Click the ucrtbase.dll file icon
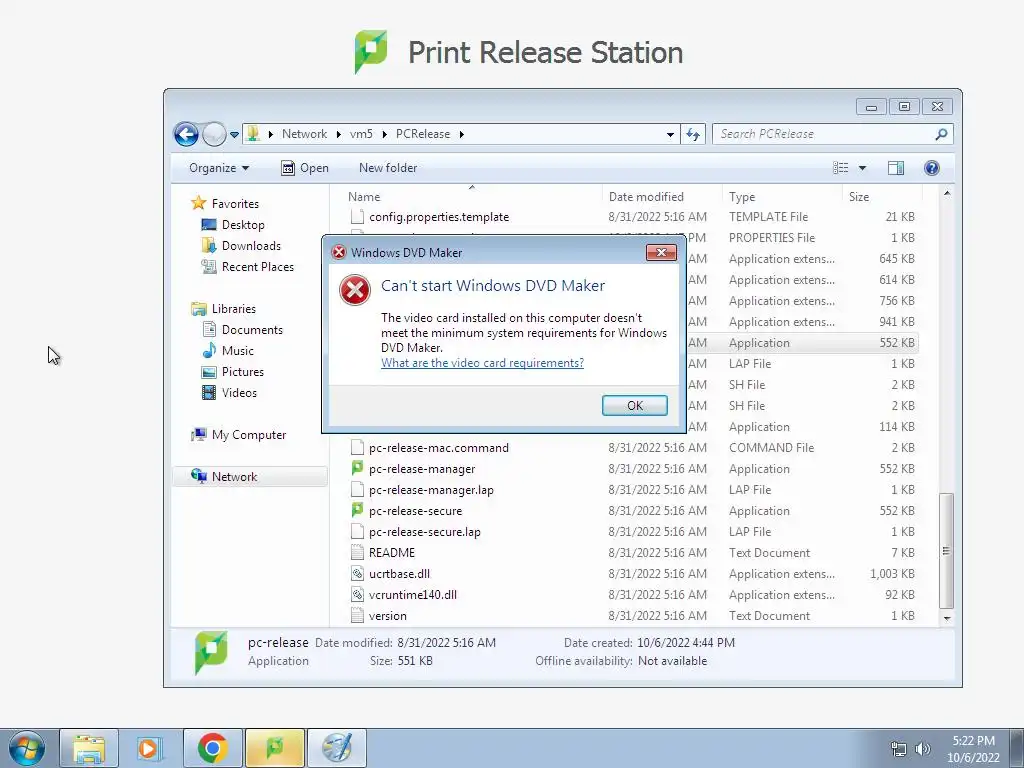Image resolution: width=1024 pixels, height=768 pixels. pos(357,573)
